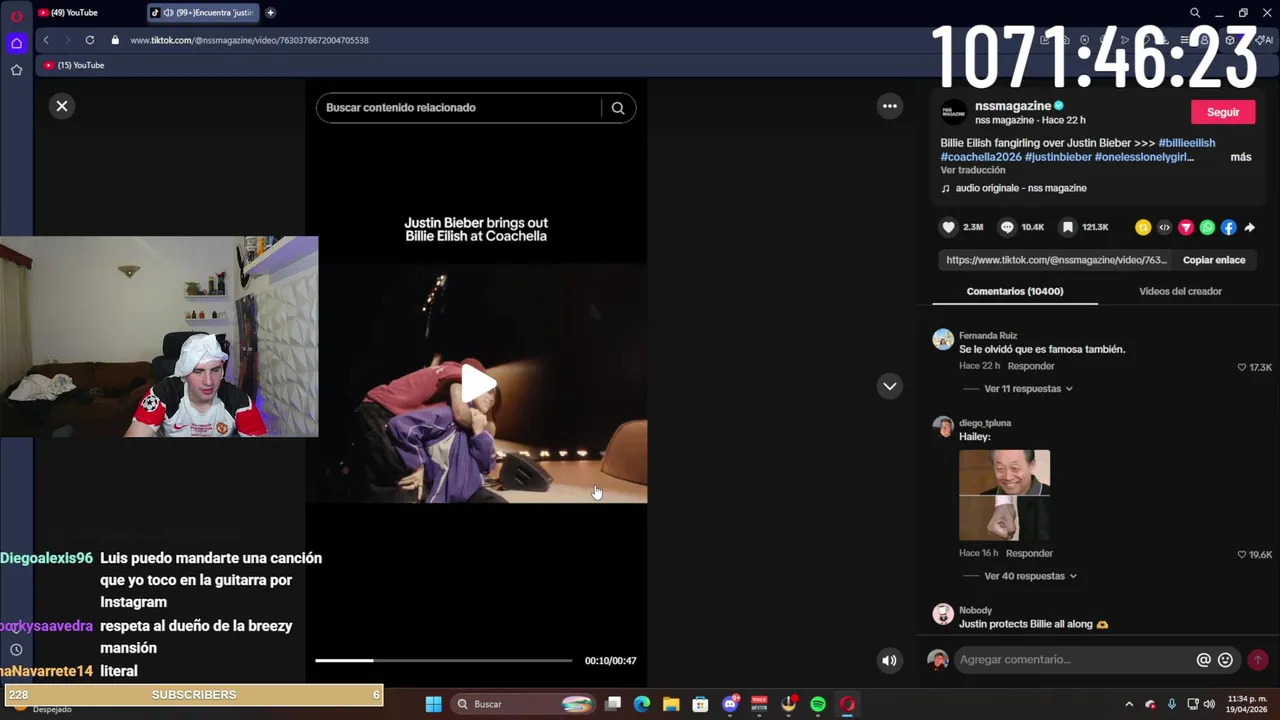Open the emoji picker in comment box
Viewport: 1280px width, 720px height.
[x=1225, y=660]
